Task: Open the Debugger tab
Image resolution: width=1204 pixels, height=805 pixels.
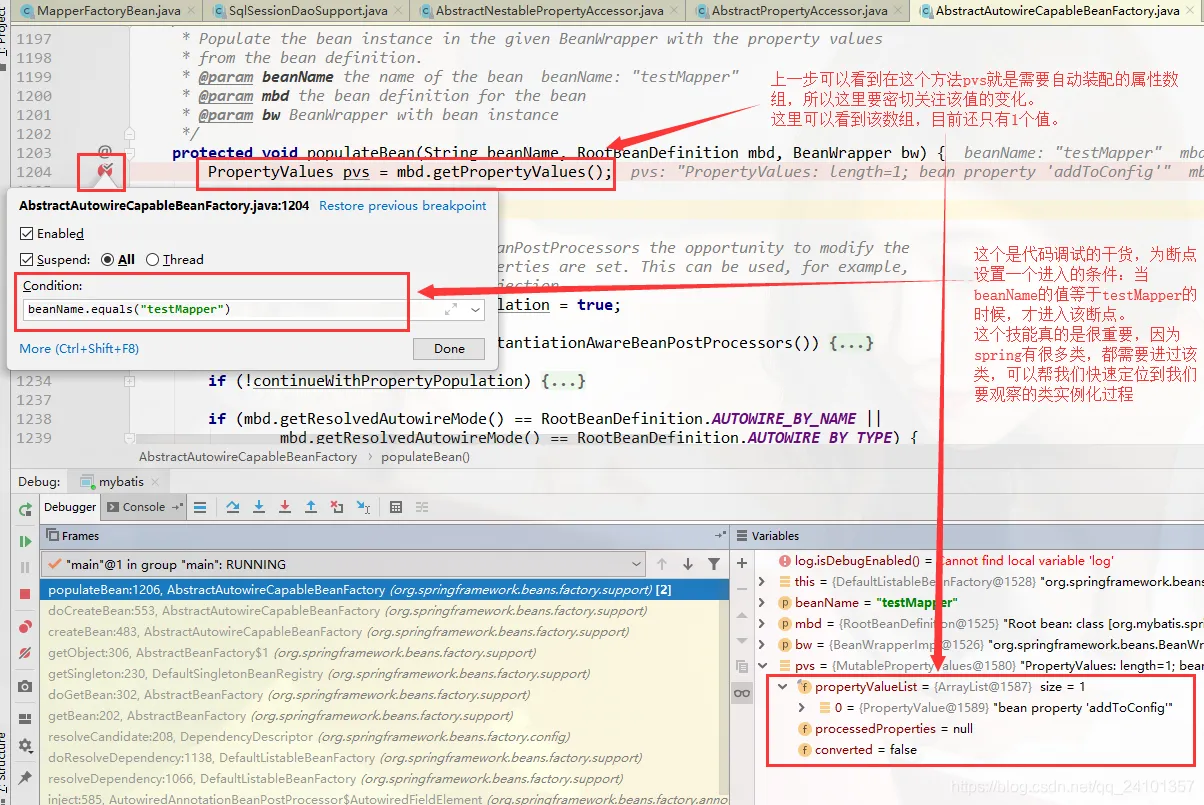Action: click(x=70, y=507)
